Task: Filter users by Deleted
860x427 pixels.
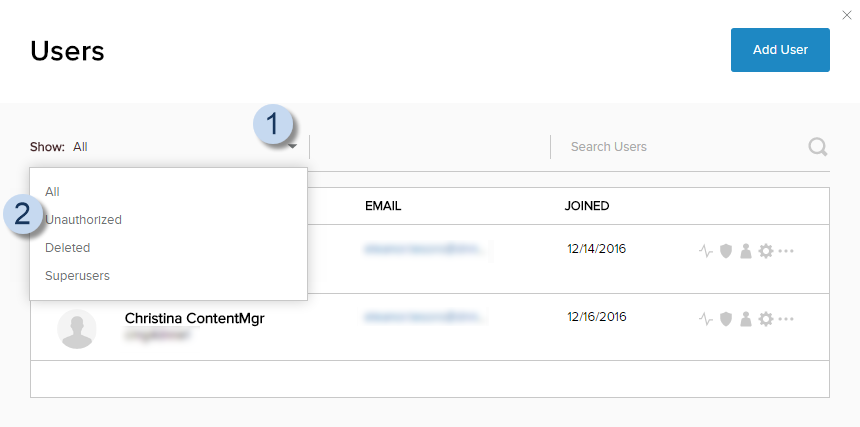Action: pyautogui.click(x=68, y=247)
